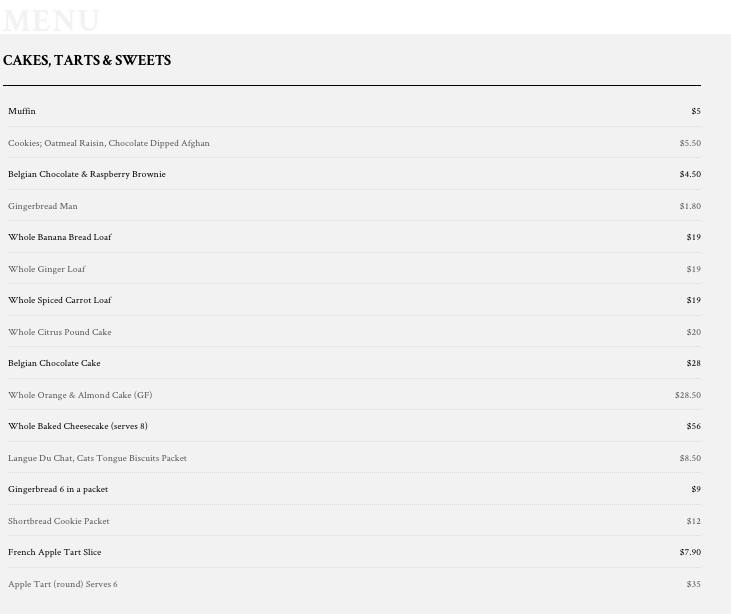Select Whole Citrus Pound Cake
The width and height of the screenshot is (731, 614).
[60, 332]
